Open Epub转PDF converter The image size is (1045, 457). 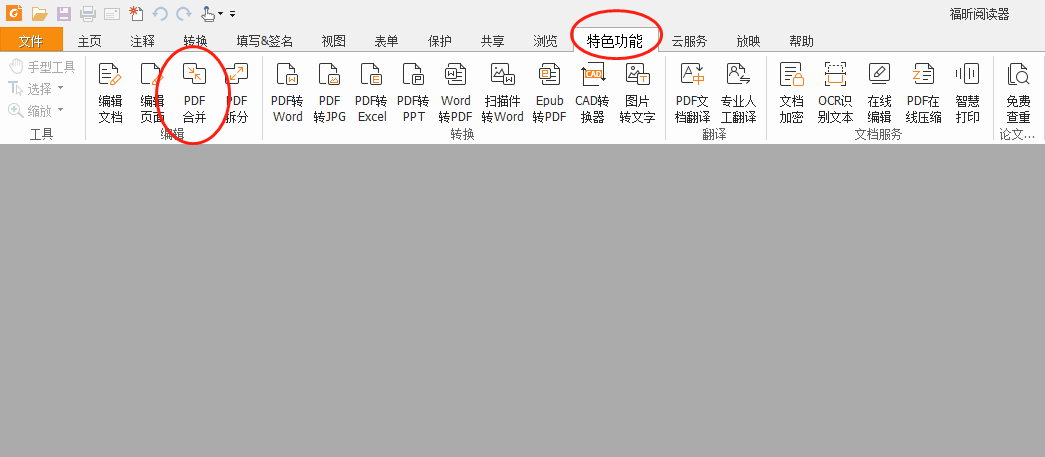click(x=550, y=93)
